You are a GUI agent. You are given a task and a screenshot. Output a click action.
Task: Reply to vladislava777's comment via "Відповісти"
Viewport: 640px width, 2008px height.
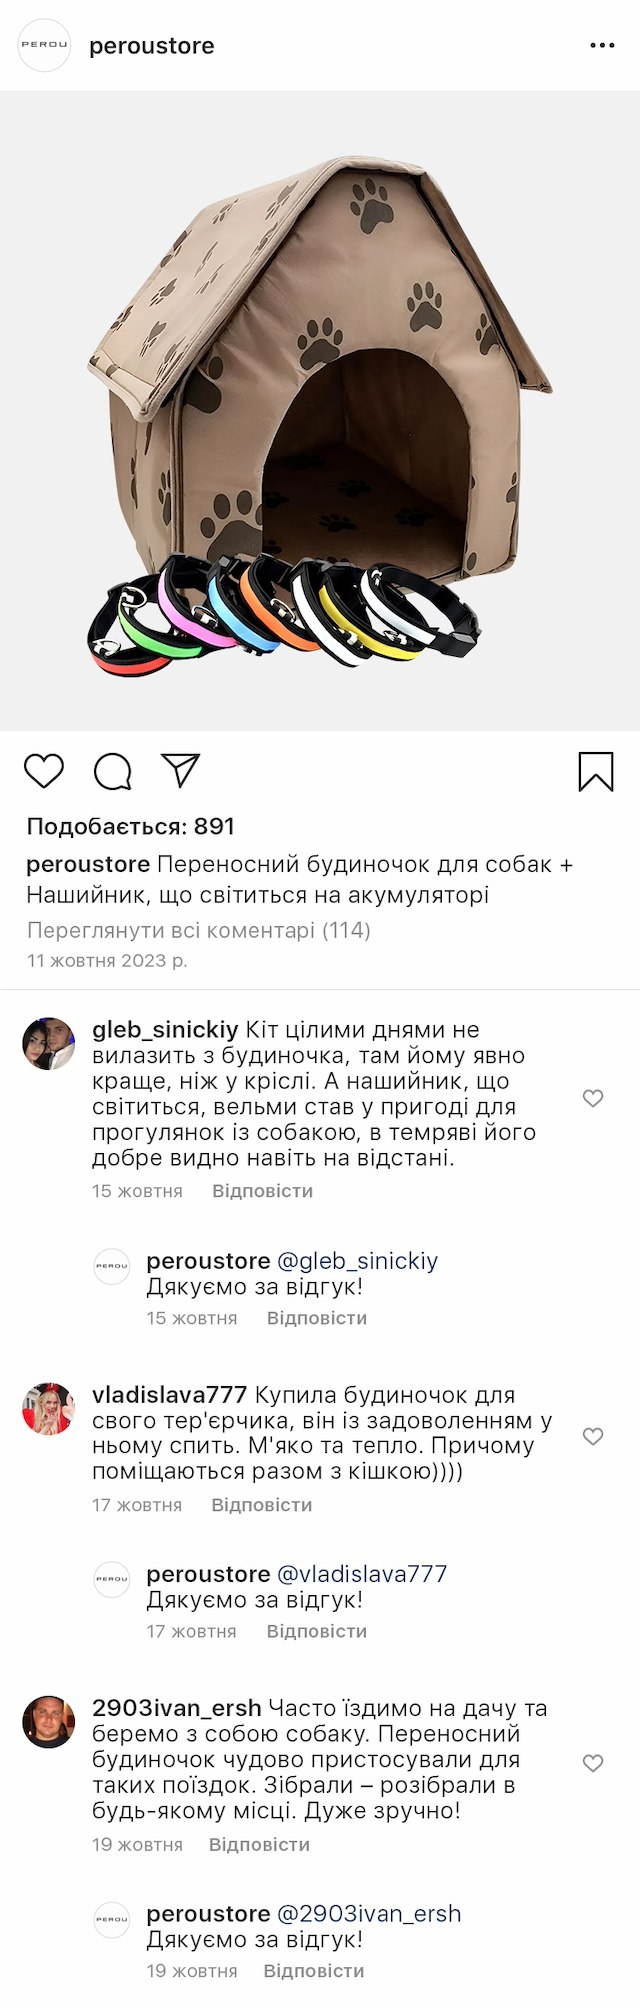261,1505
